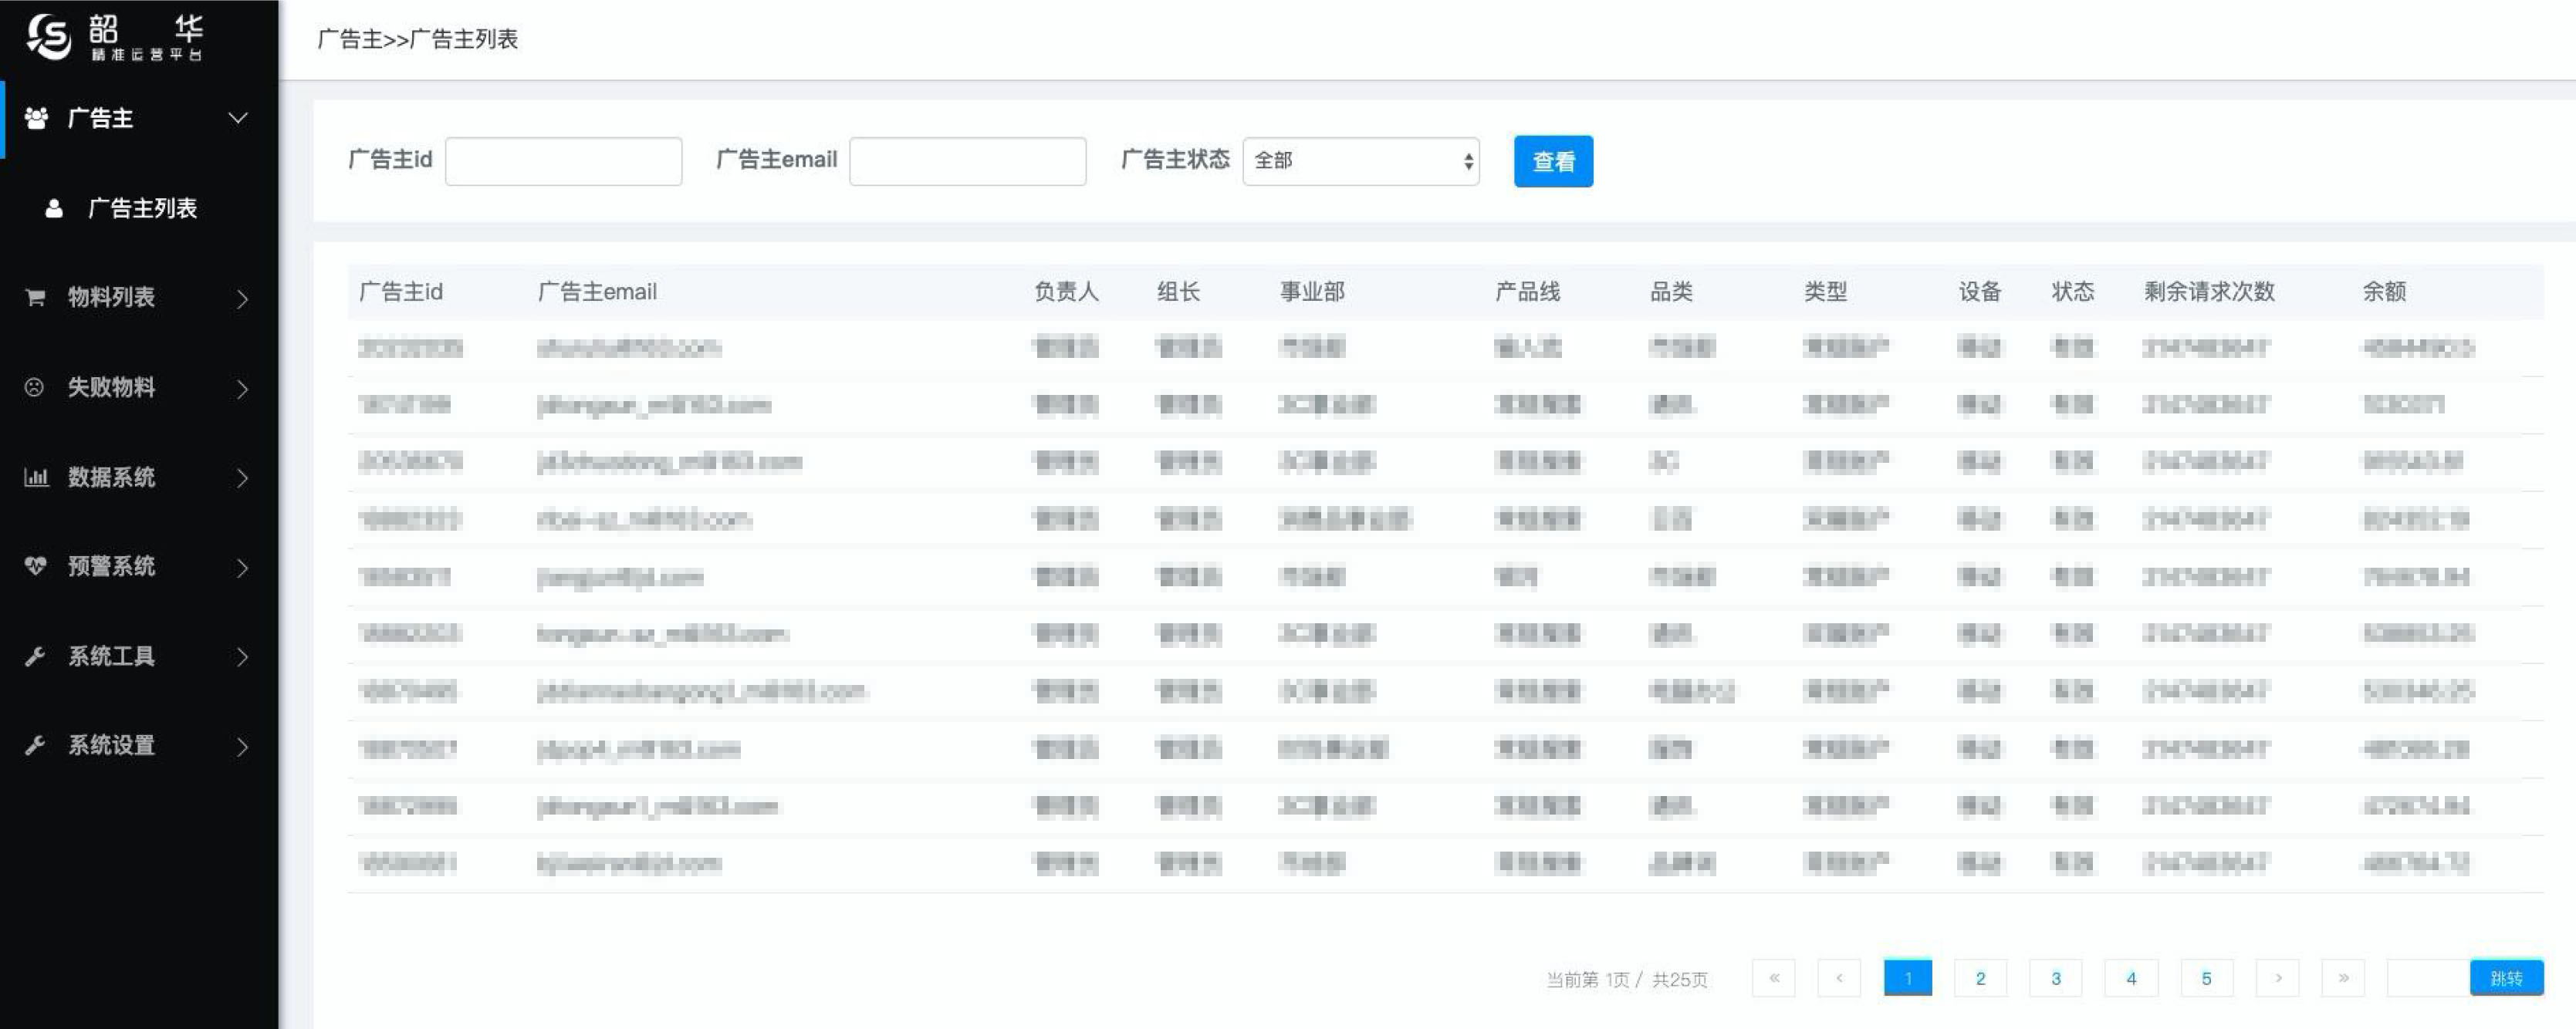This screenshot has width=2576, height=1029.
Task: Click the shopping cart 物料列表 icon
Action: [35, 297]
